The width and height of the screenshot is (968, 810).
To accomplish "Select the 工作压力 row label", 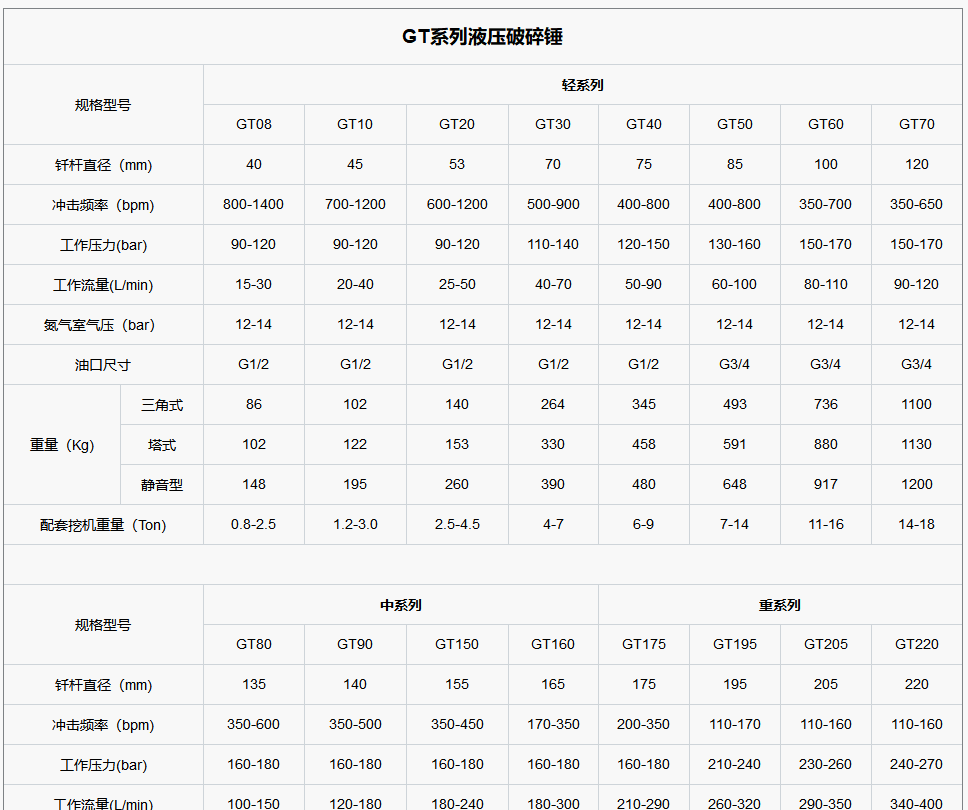I will [103, 244].
